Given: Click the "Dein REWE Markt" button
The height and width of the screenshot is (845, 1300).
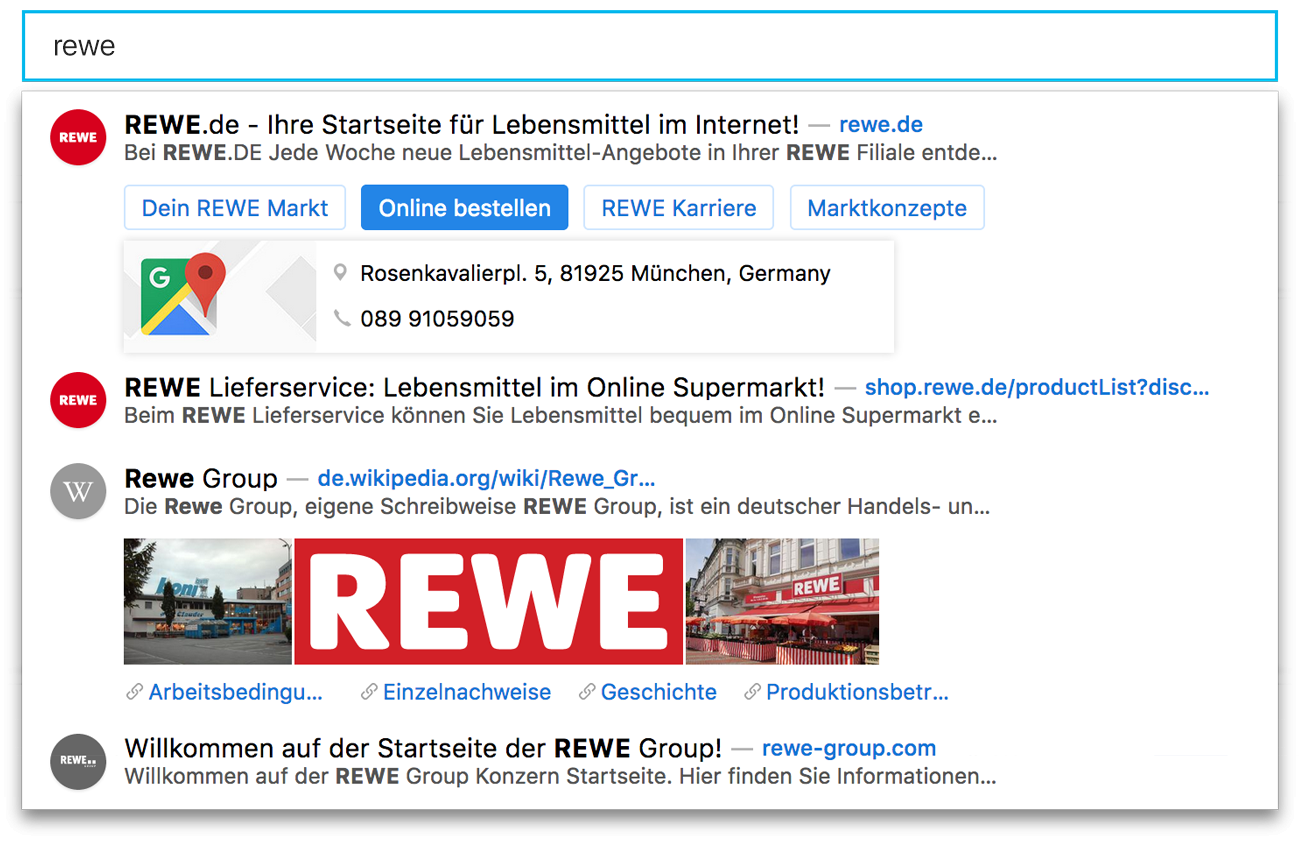Looking at the screenshot, I should [235, 208].
